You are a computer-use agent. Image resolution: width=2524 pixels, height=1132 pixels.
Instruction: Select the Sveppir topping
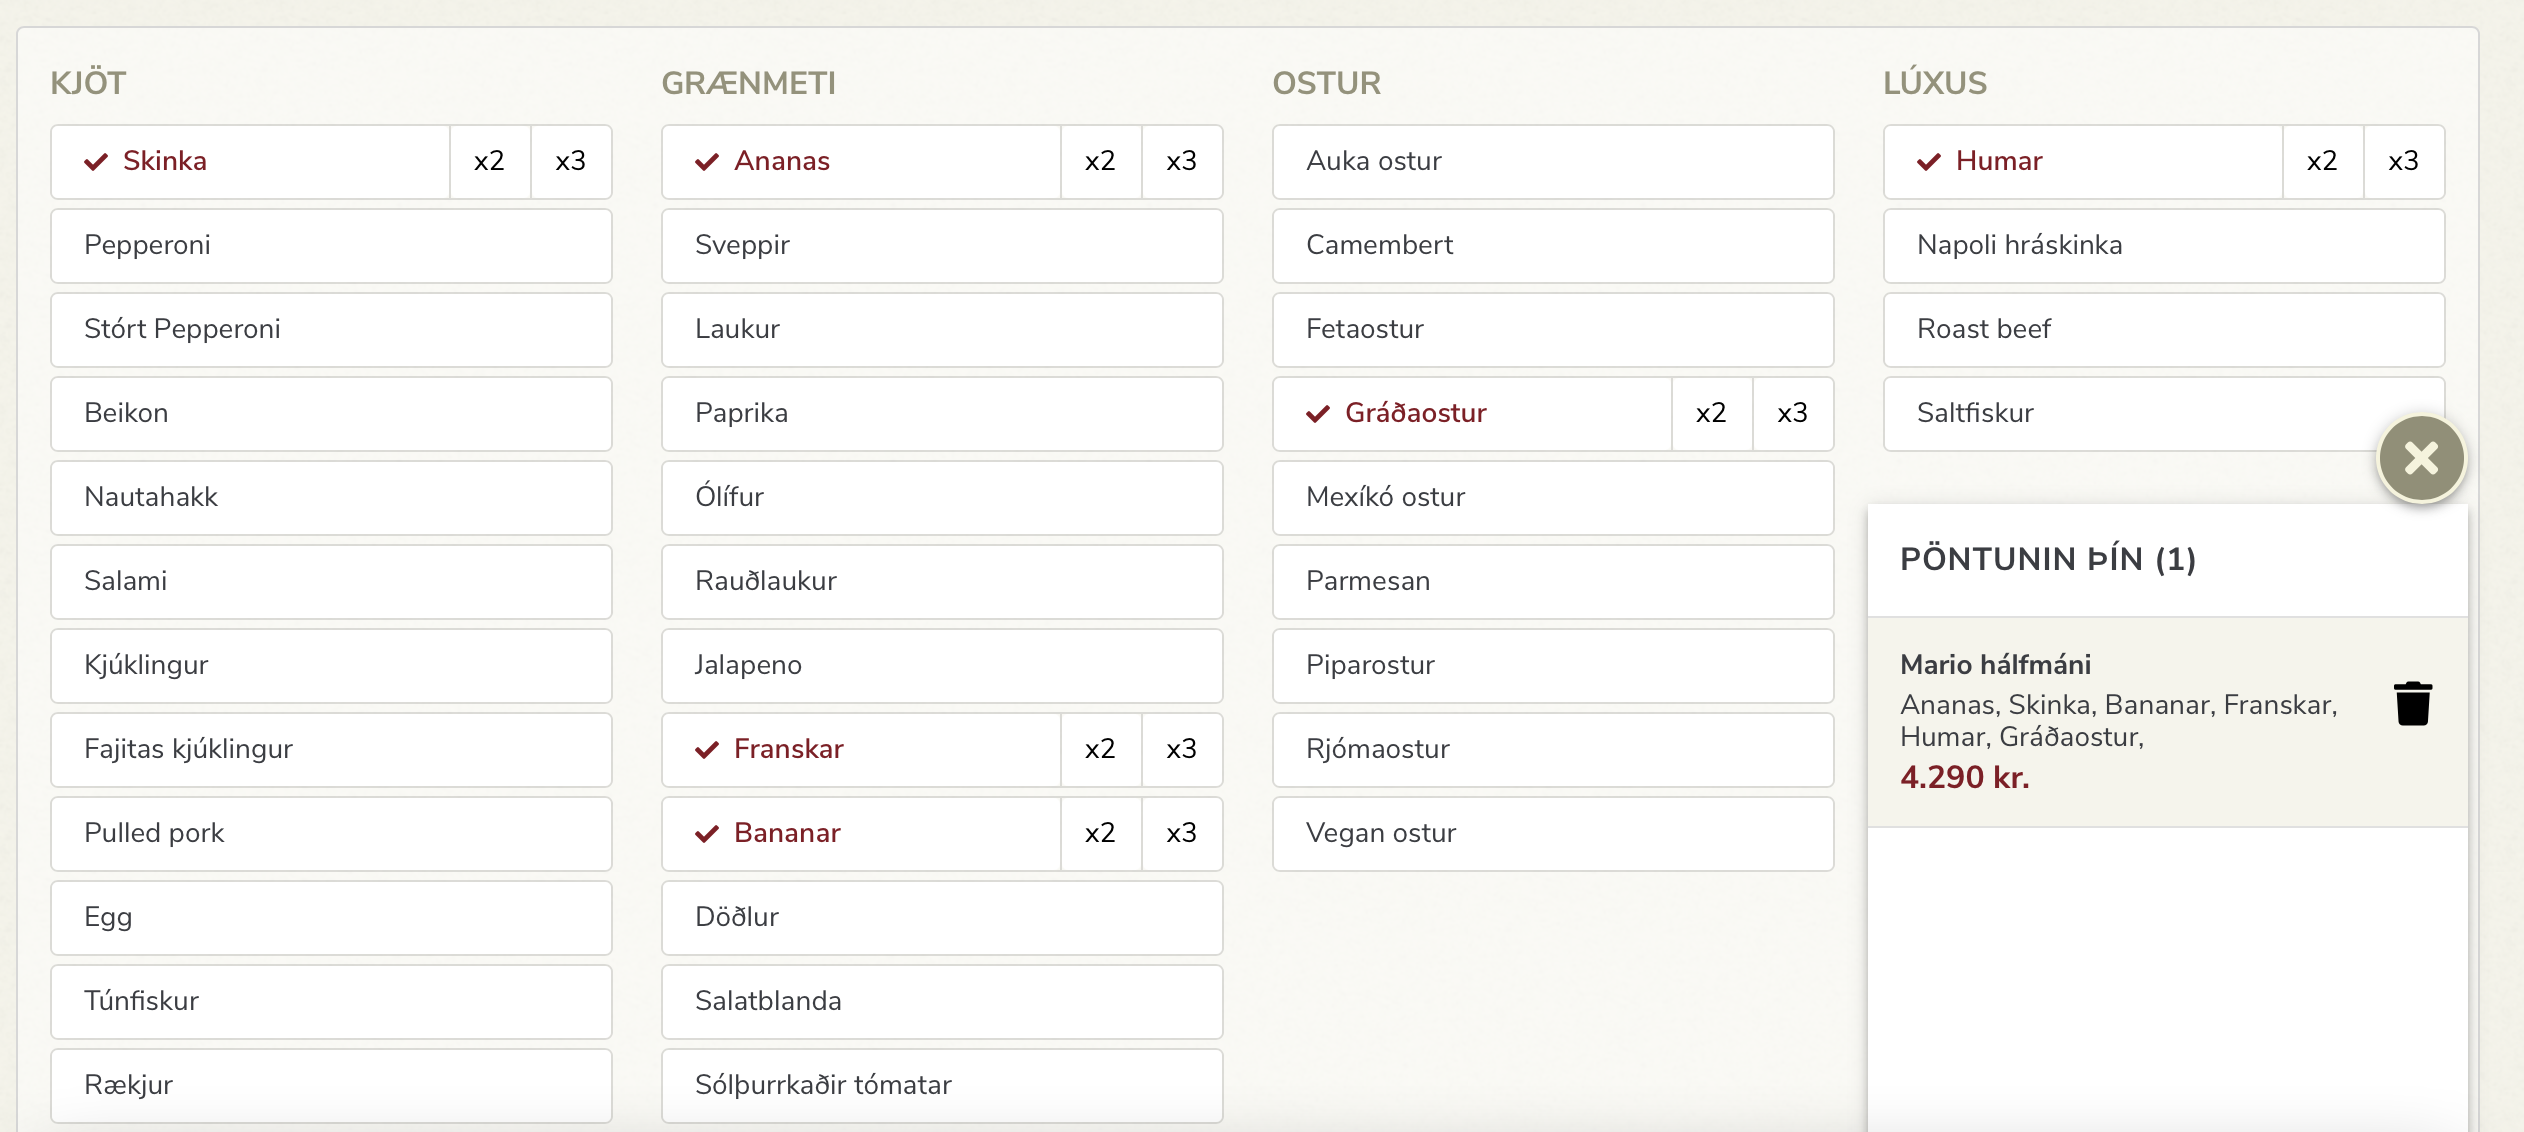pyautogui.click(x=941, y=246)
